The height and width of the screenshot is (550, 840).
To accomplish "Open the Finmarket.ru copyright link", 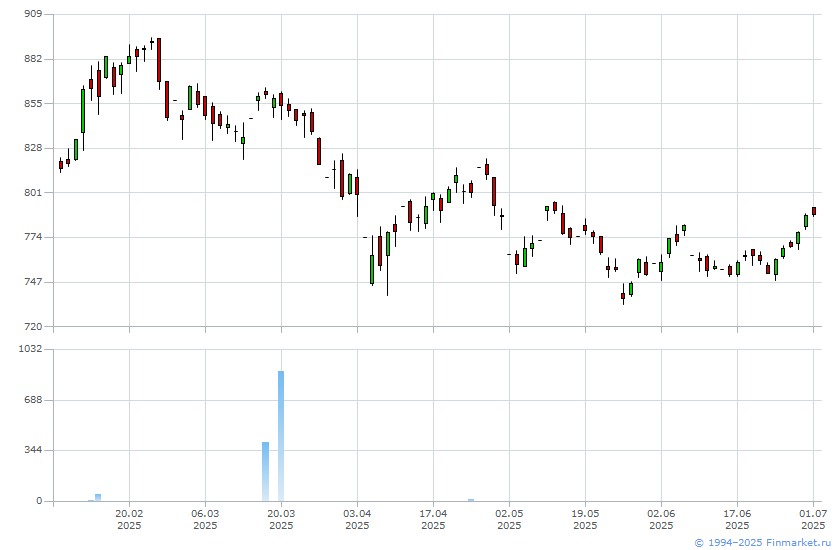I will click(764, 543).
